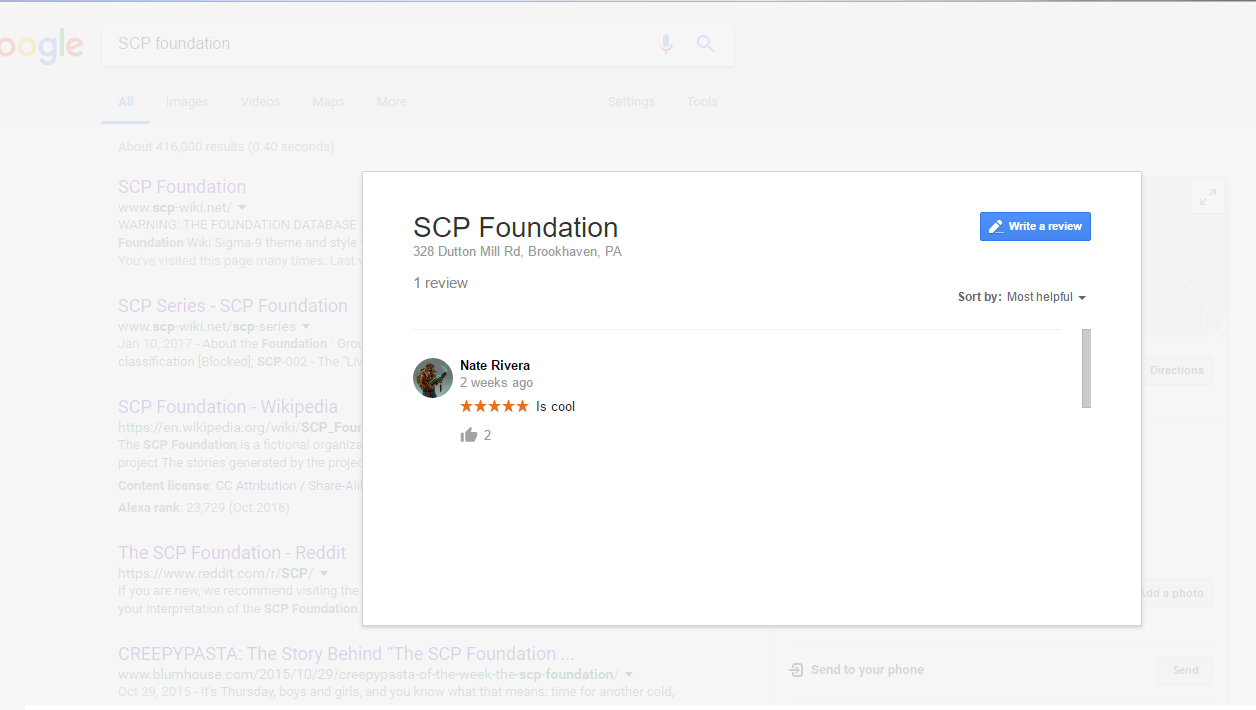Screen dimensions: 1256x710
Task: Click the Directions button in knowledge panel
Action: click(x=1176, y=371)
